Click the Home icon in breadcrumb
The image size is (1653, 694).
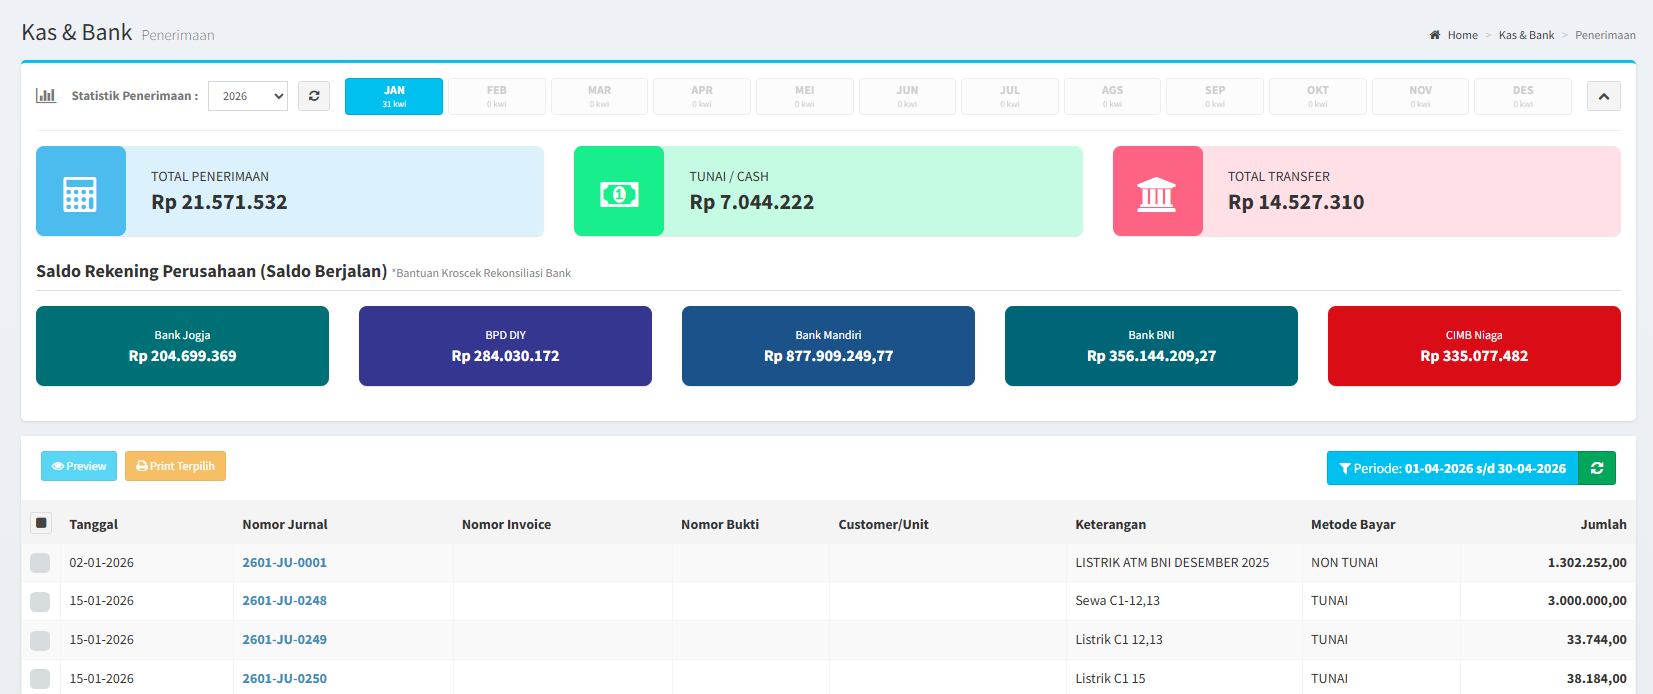click(x=1435, y=35)
